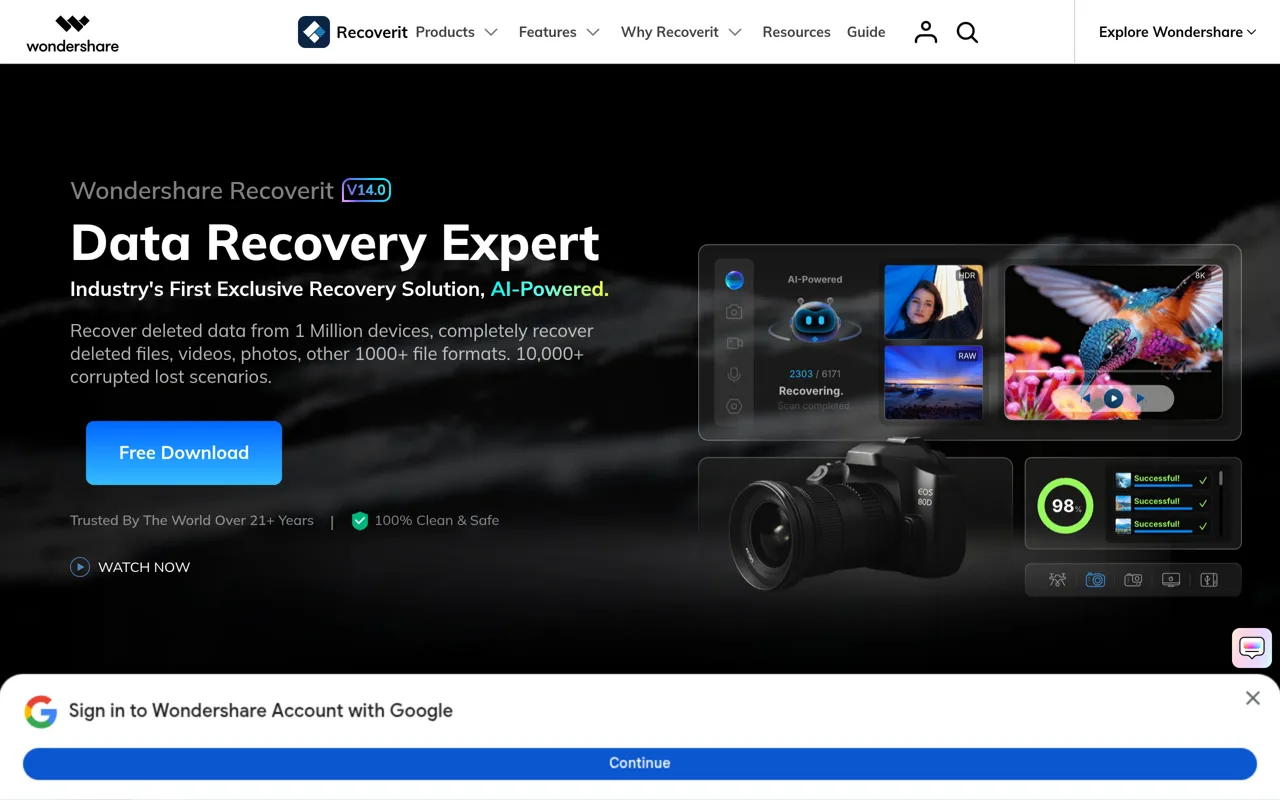1280x800 pixels.
Task: Click the third Successful! result row
Action: pyautogui.click(x=1162, y=526)
